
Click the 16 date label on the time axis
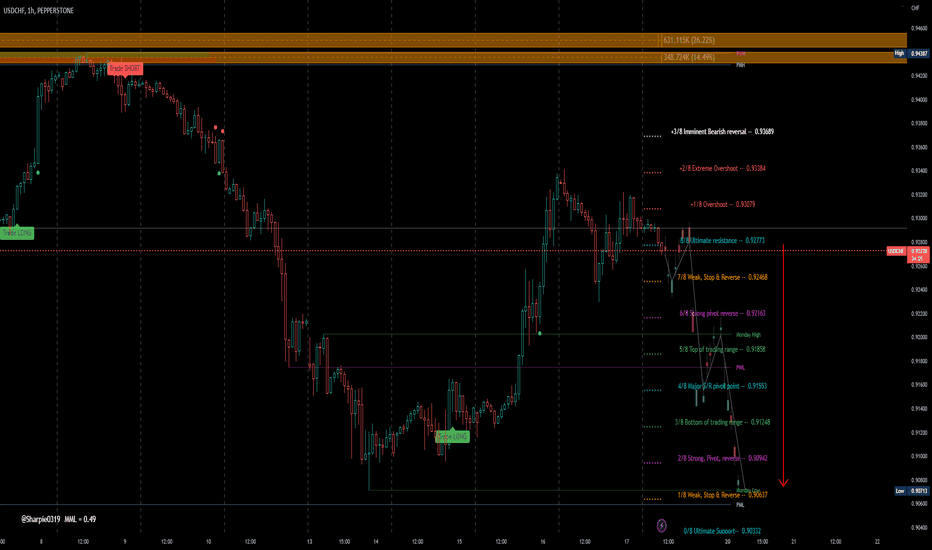point(543,542)
